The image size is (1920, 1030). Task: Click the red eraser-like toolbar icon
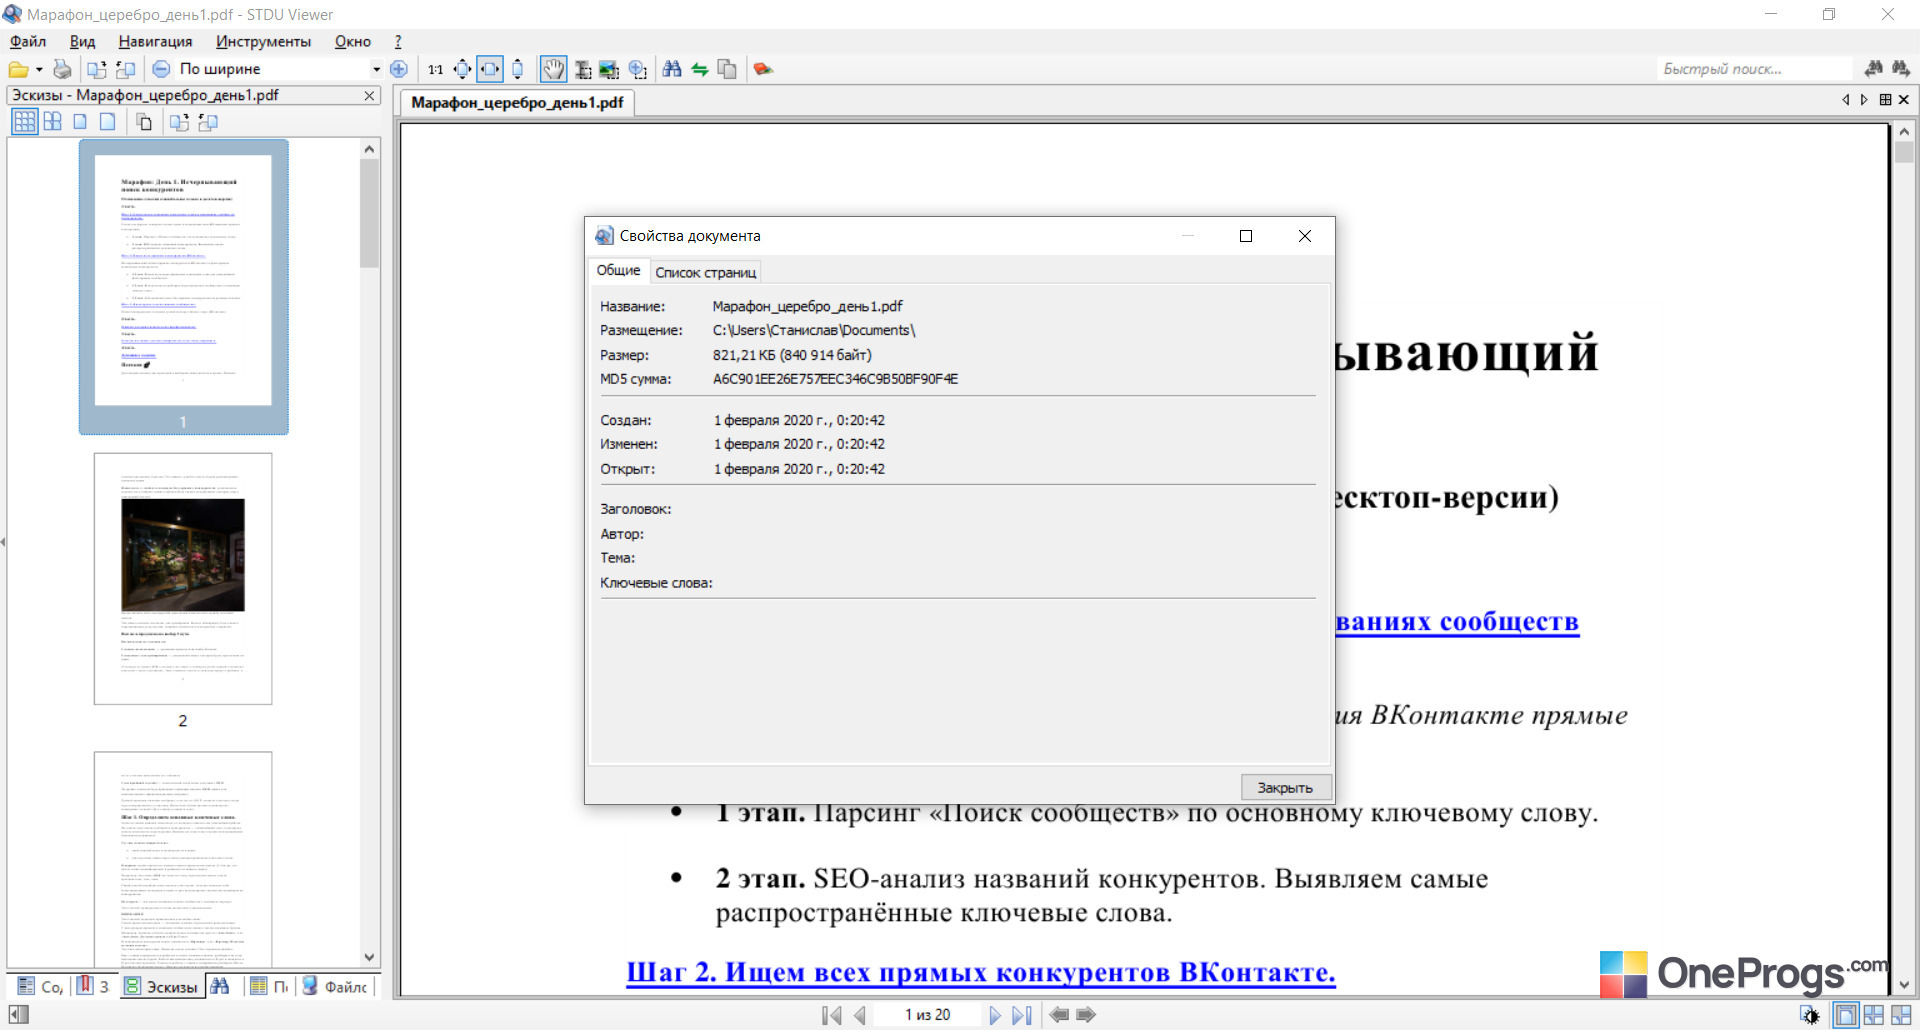point(763,69)
